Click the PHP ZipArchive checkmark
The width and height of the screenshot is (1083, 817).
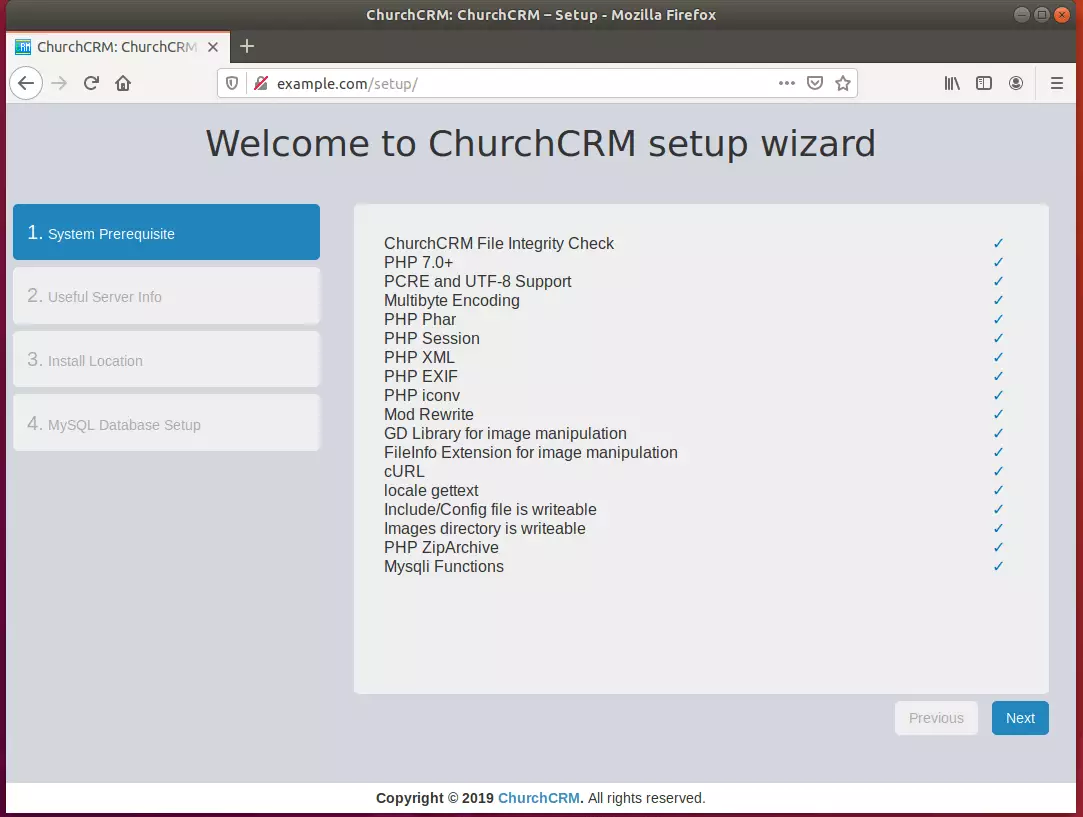point(998,547)
